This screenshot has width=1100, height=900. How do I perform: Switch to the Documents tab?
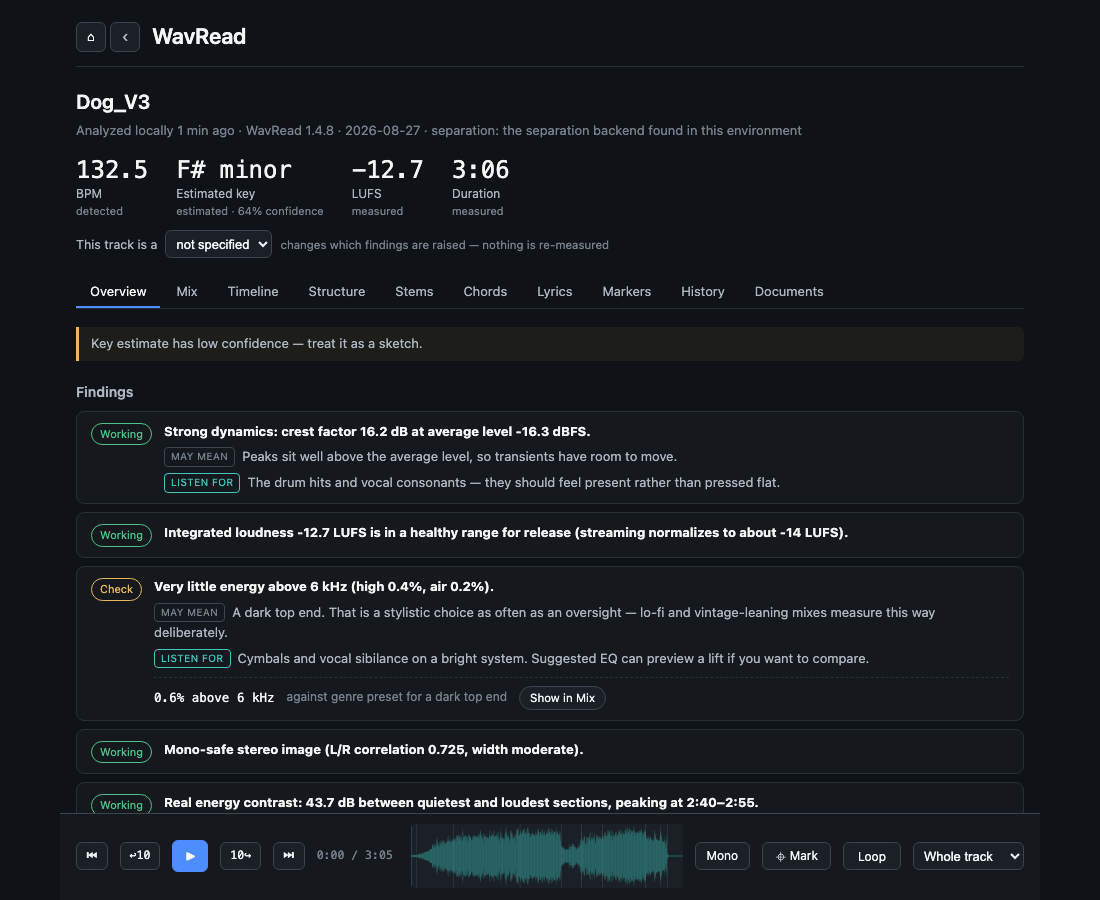point(789,292)
